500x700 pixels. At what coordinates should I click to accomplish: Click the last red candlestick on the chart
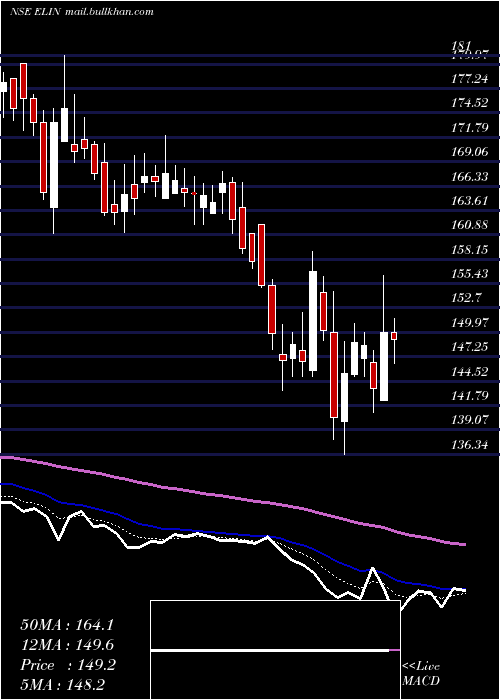[394, 336]
